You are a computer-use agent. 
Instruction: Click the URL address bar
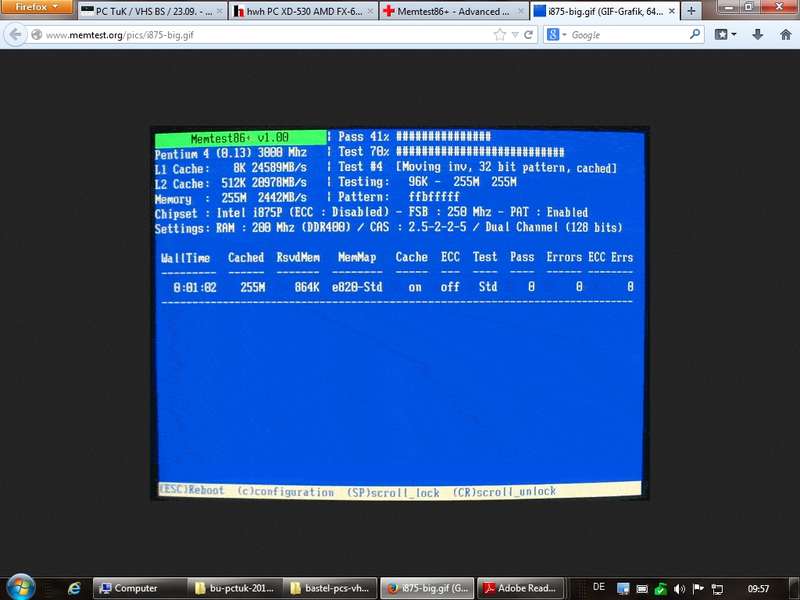coord(260,35)
